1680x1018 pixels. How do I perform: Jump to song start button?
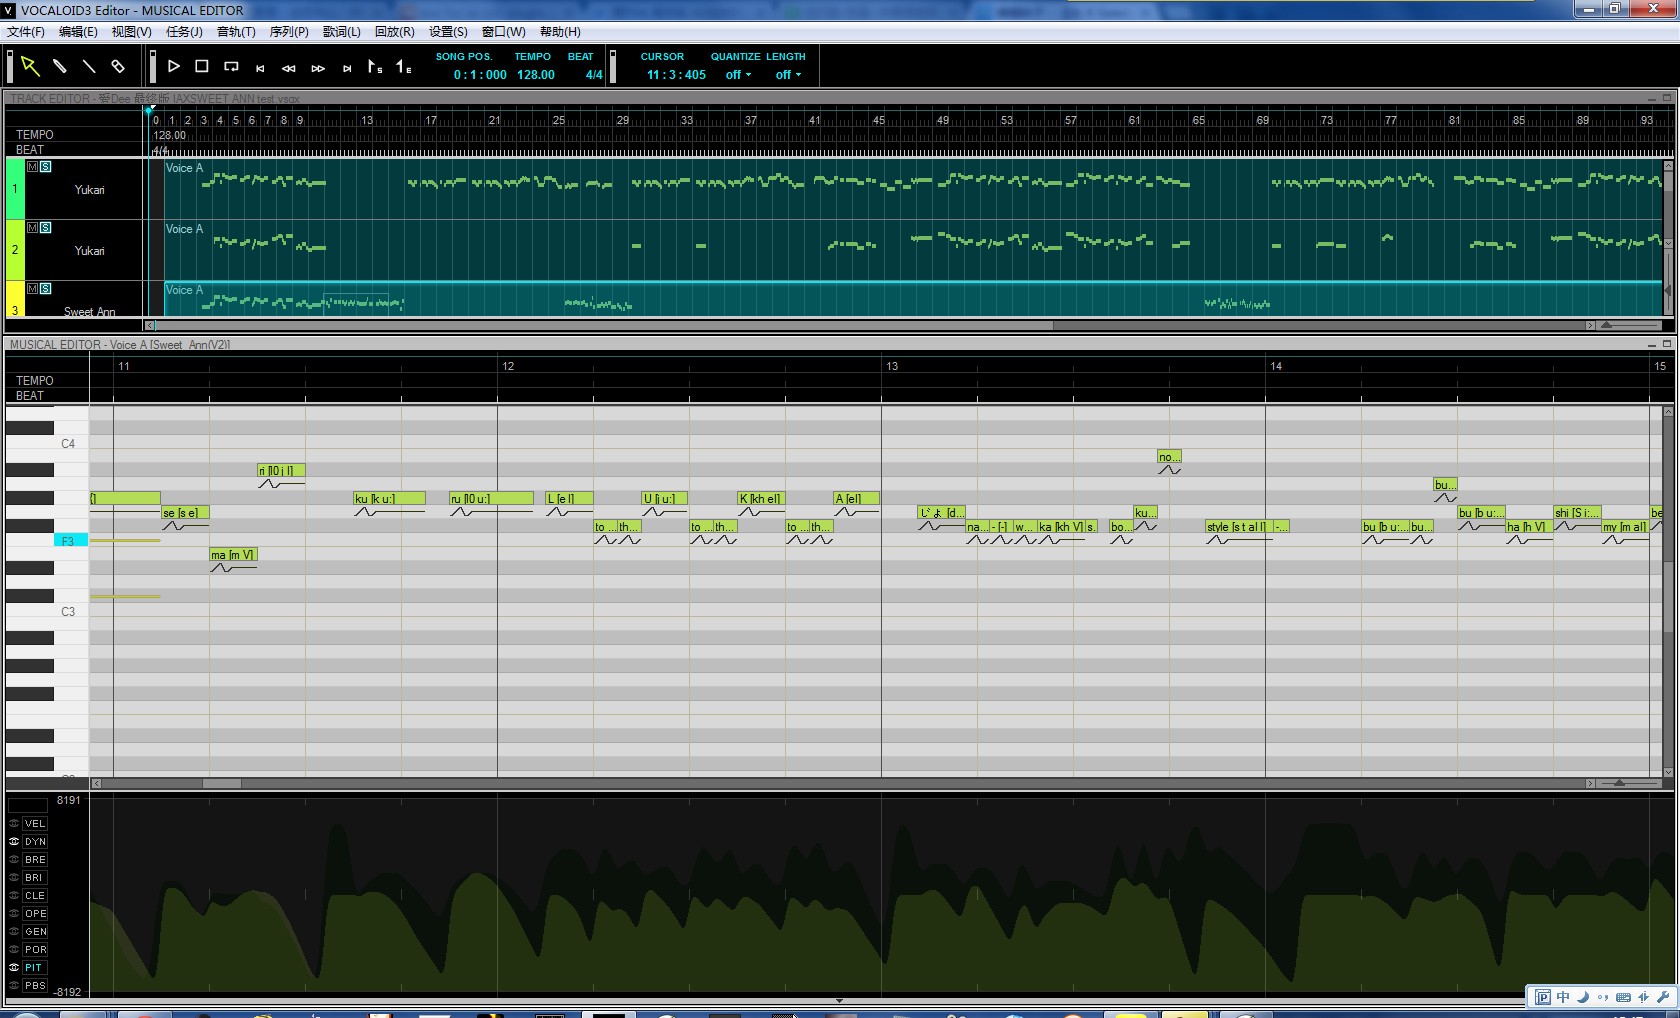260,68
